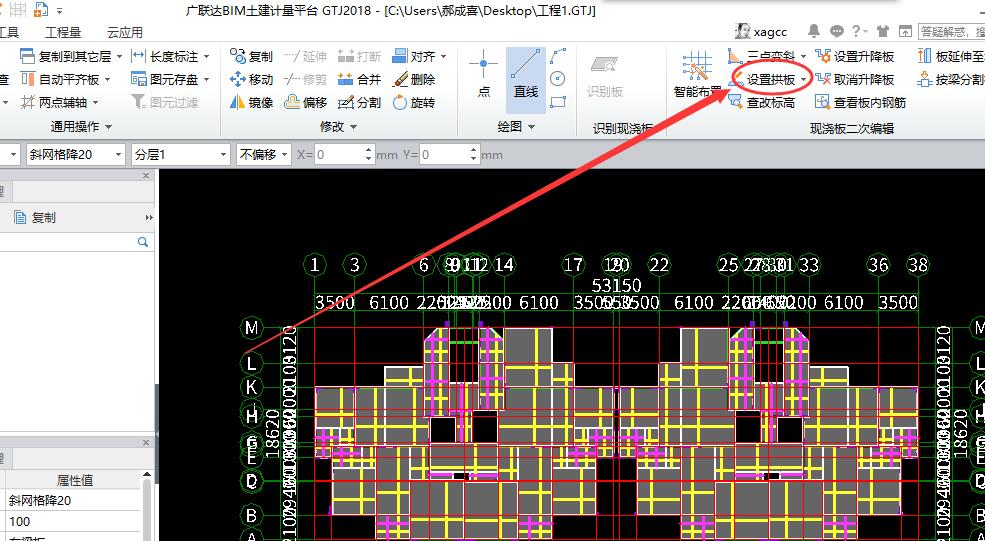Image resolution: width=985 pixels, height=541 pixels.
Task: Click the 属性值 column header
Action: (x=75, y=481)
